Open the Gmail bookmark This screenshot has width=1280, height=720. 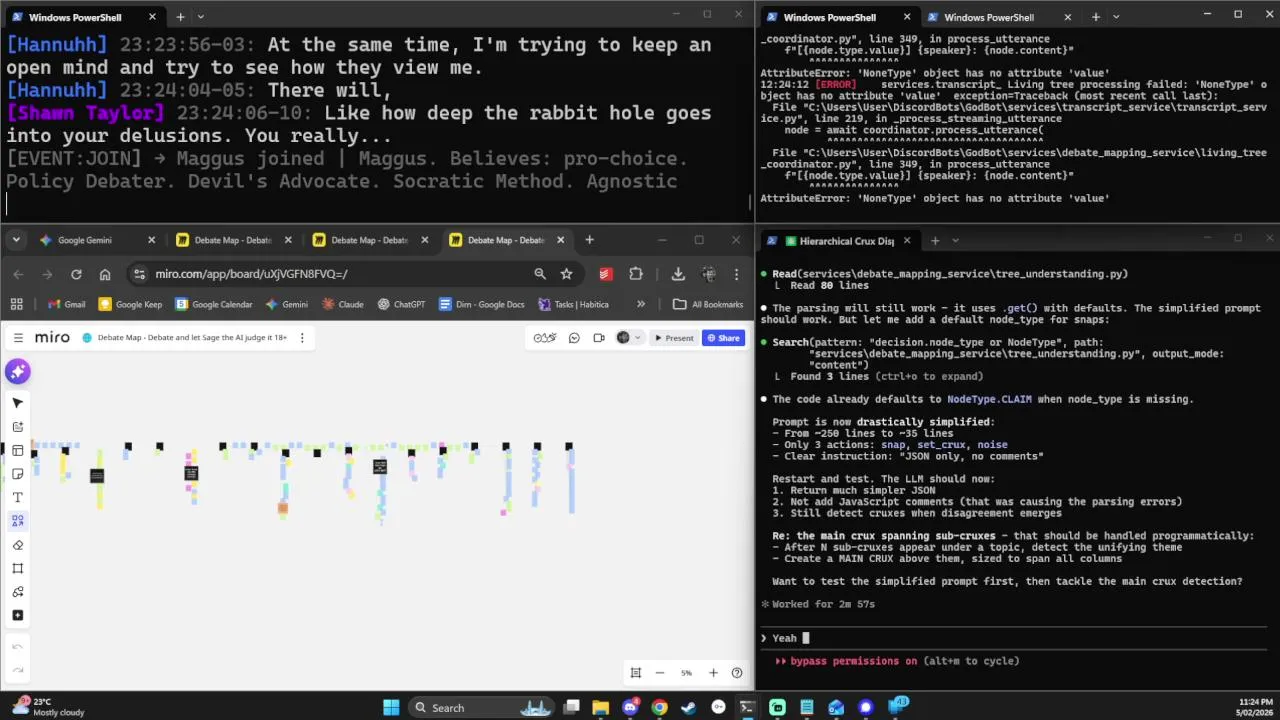(67, 304)
